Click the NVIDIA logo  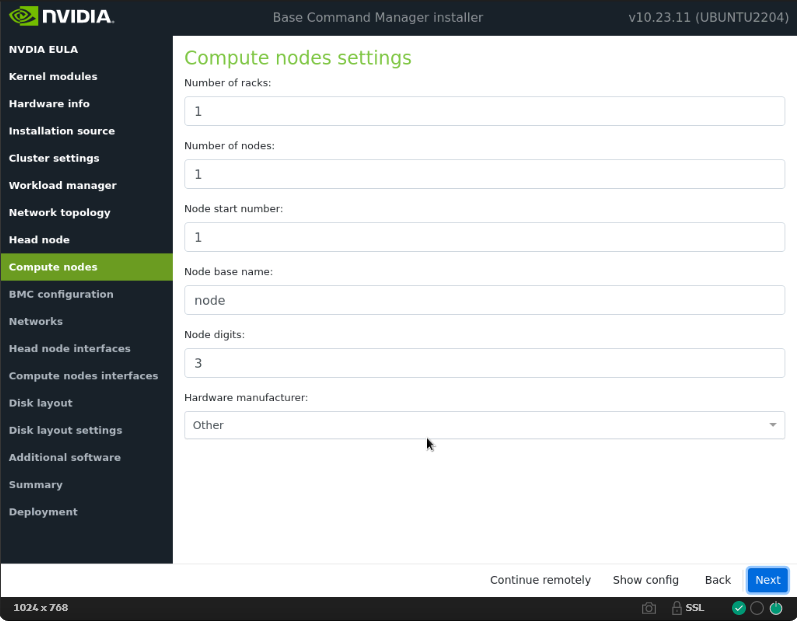point(62,17)
